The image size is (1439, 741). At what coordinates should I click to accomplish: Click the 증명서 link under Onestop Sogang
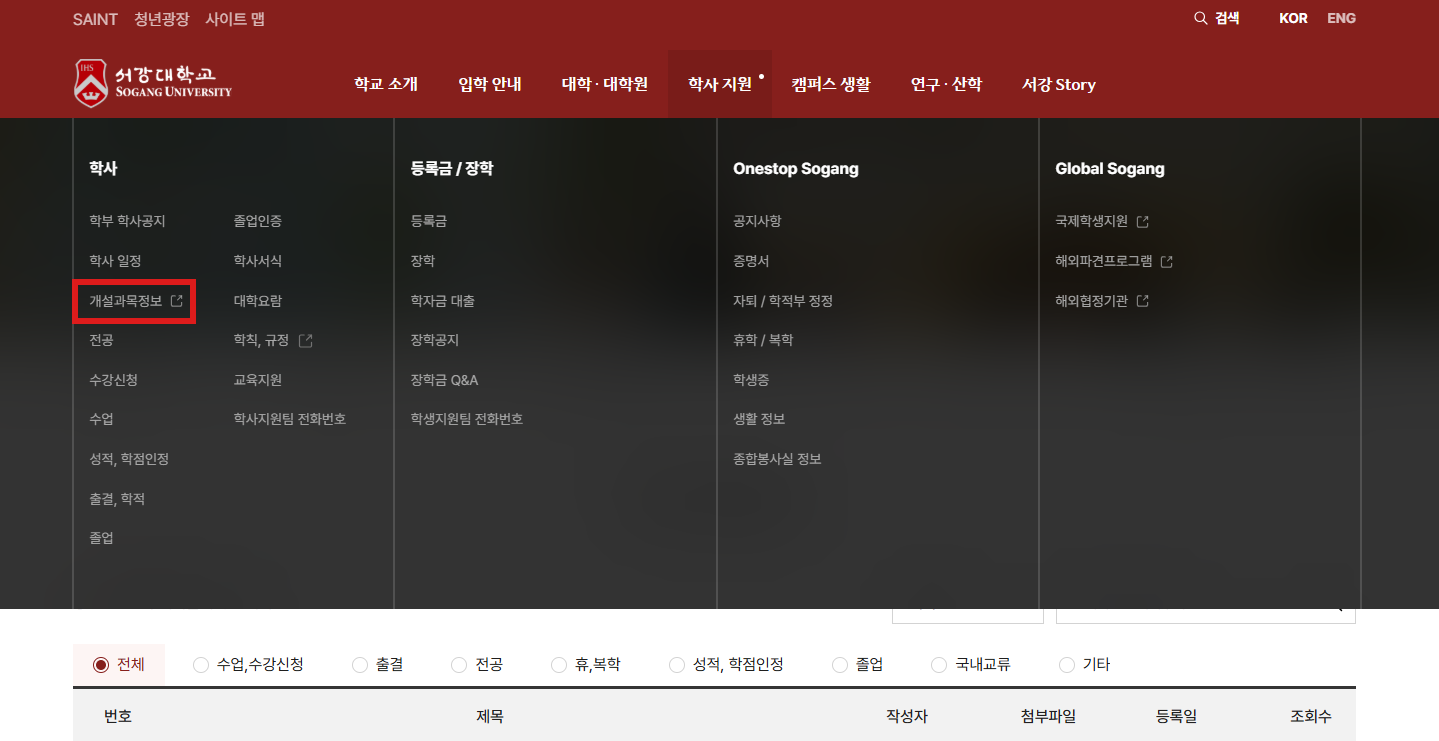pos(751,261)
